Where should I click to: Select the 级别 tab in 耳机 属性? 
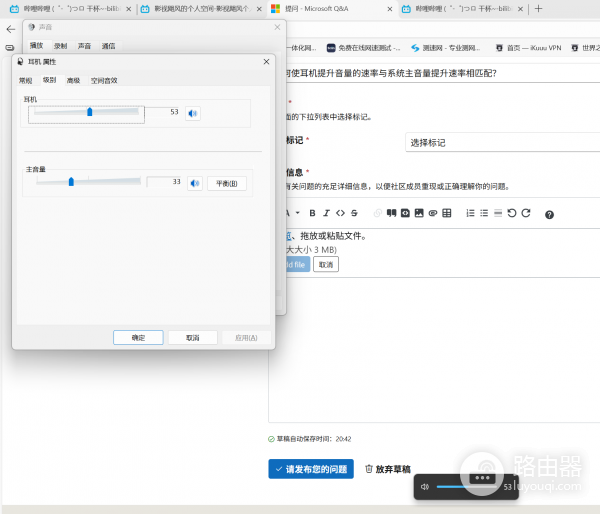[49, 80]
